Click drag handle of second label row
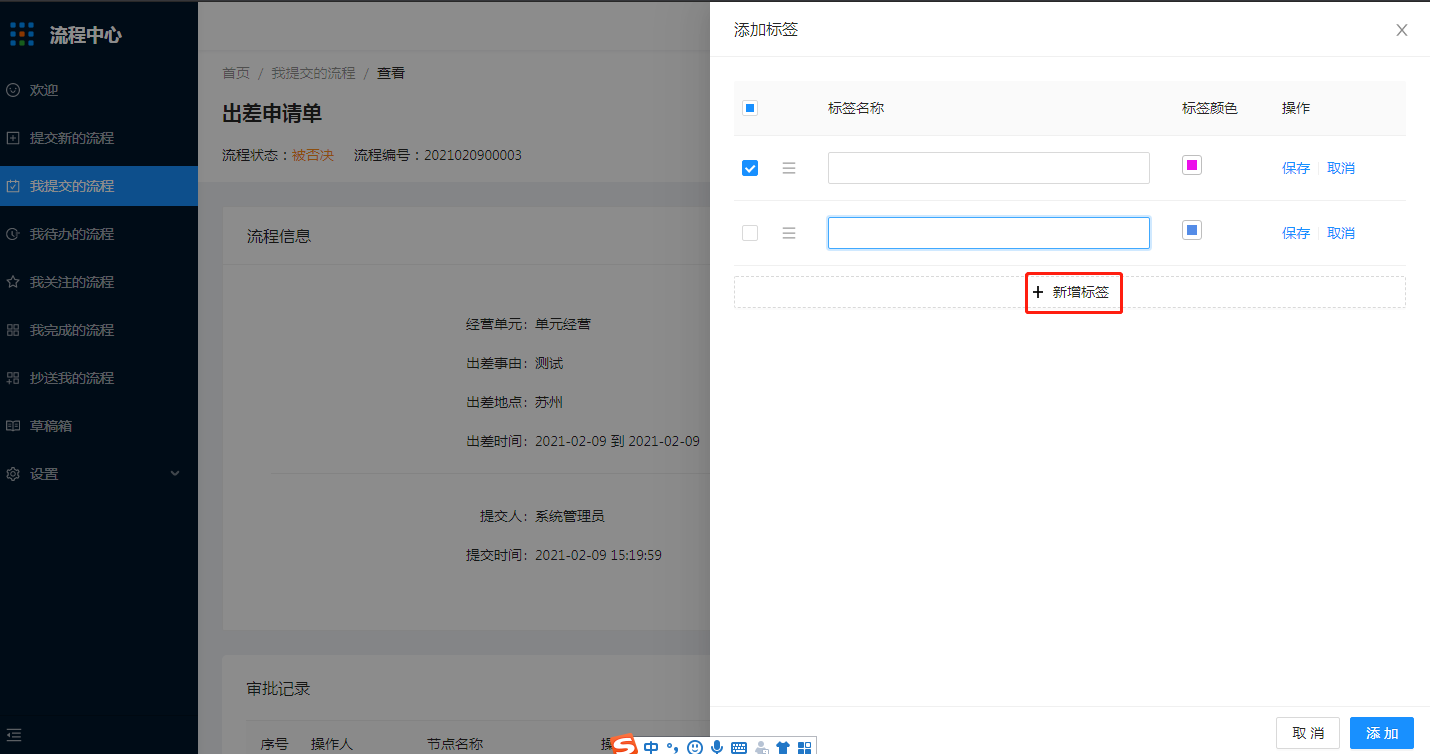 [x=789, y=233]
